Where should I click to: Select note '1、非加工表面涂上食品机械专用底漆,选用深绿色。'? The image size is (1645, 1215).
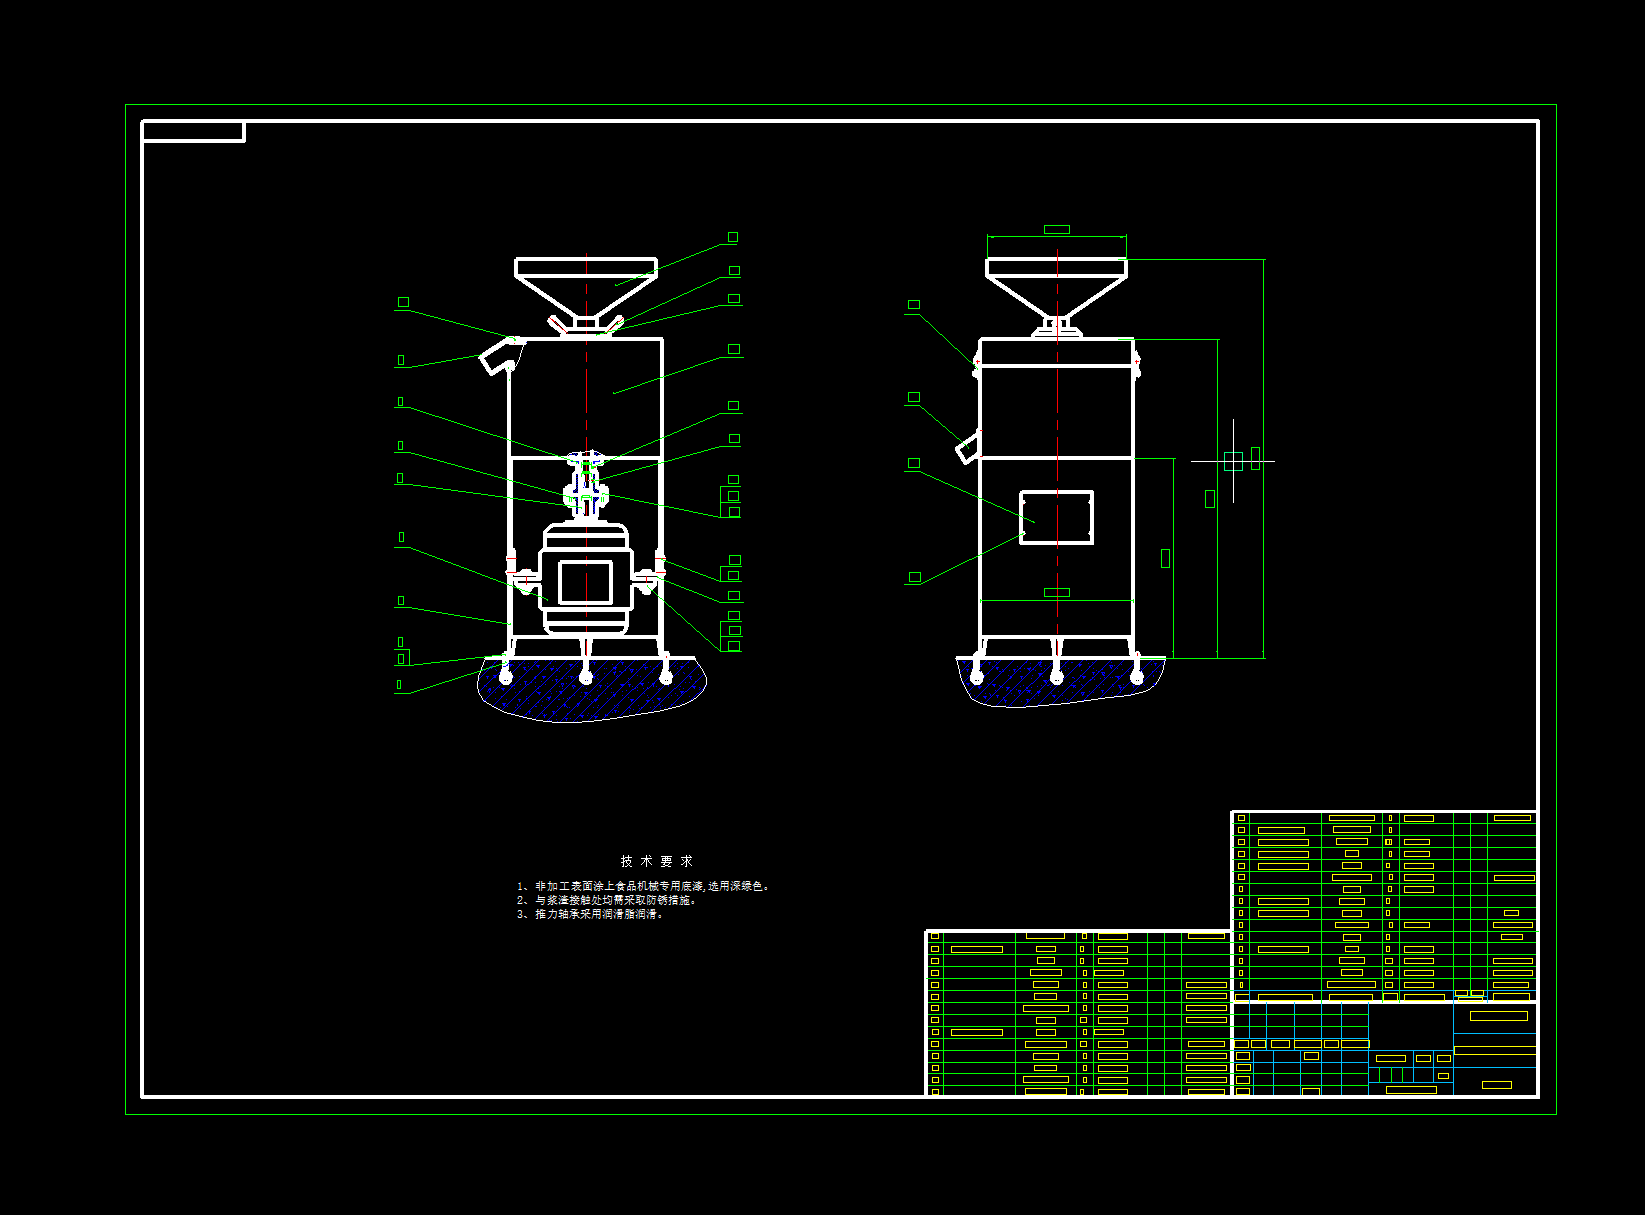(644, 886)
